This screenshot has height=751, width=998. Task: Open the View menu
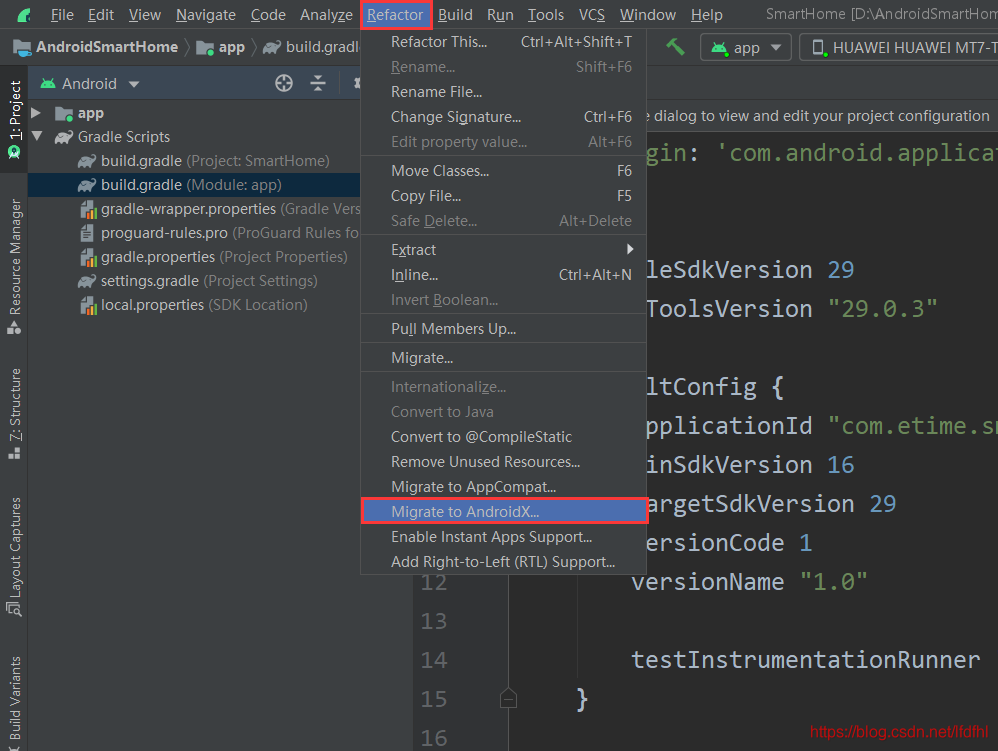(x=144, y=15)
